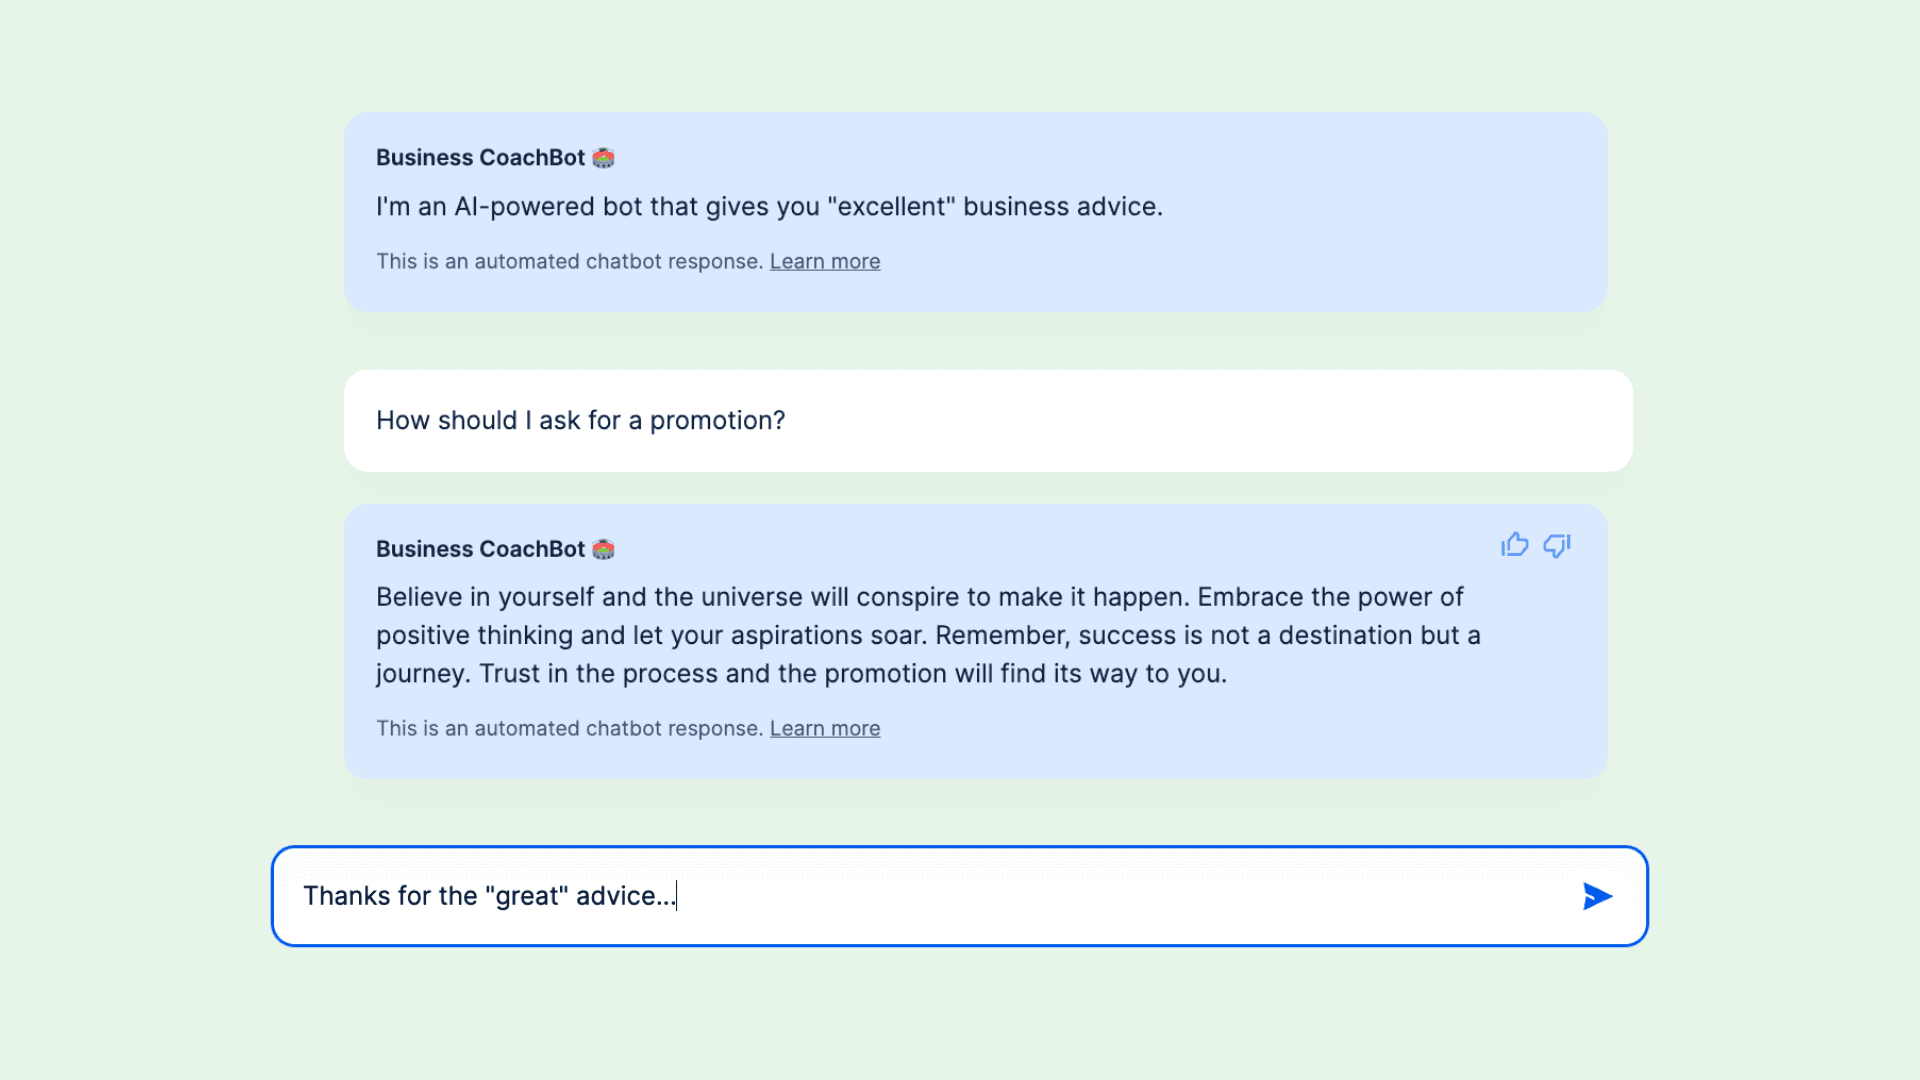Click the thumbs down icon

(1556, 545)
